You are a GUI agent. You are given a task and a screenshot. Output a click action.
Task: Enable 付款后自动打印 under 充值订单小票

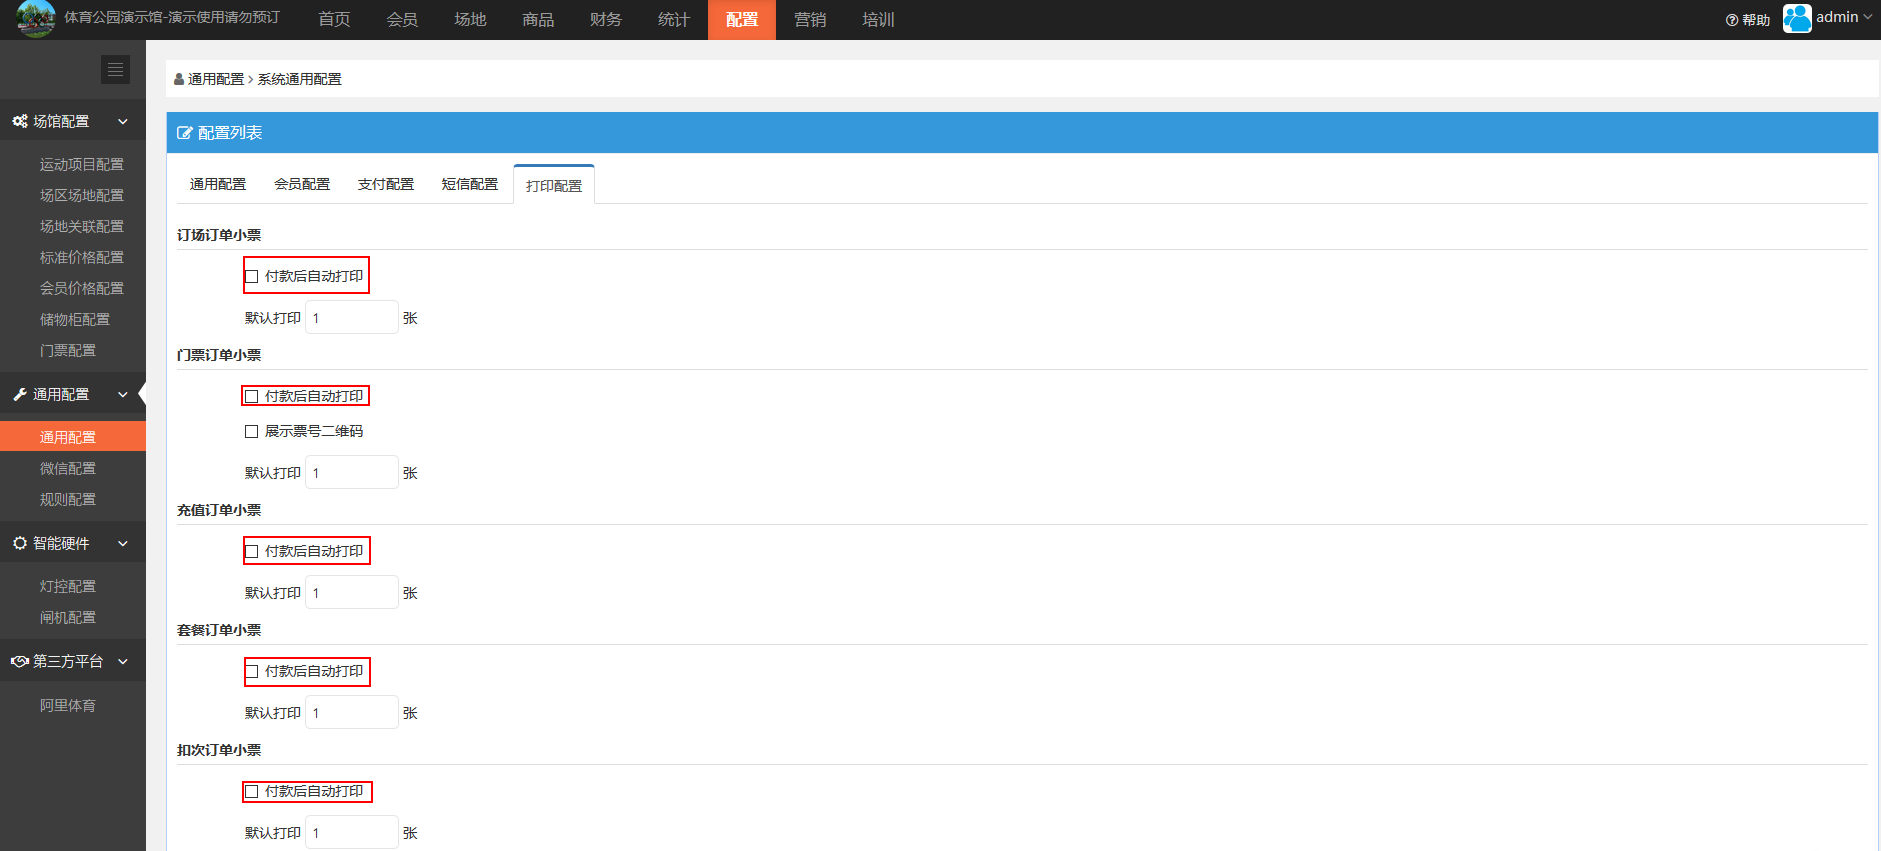click(x=252, y=552)
